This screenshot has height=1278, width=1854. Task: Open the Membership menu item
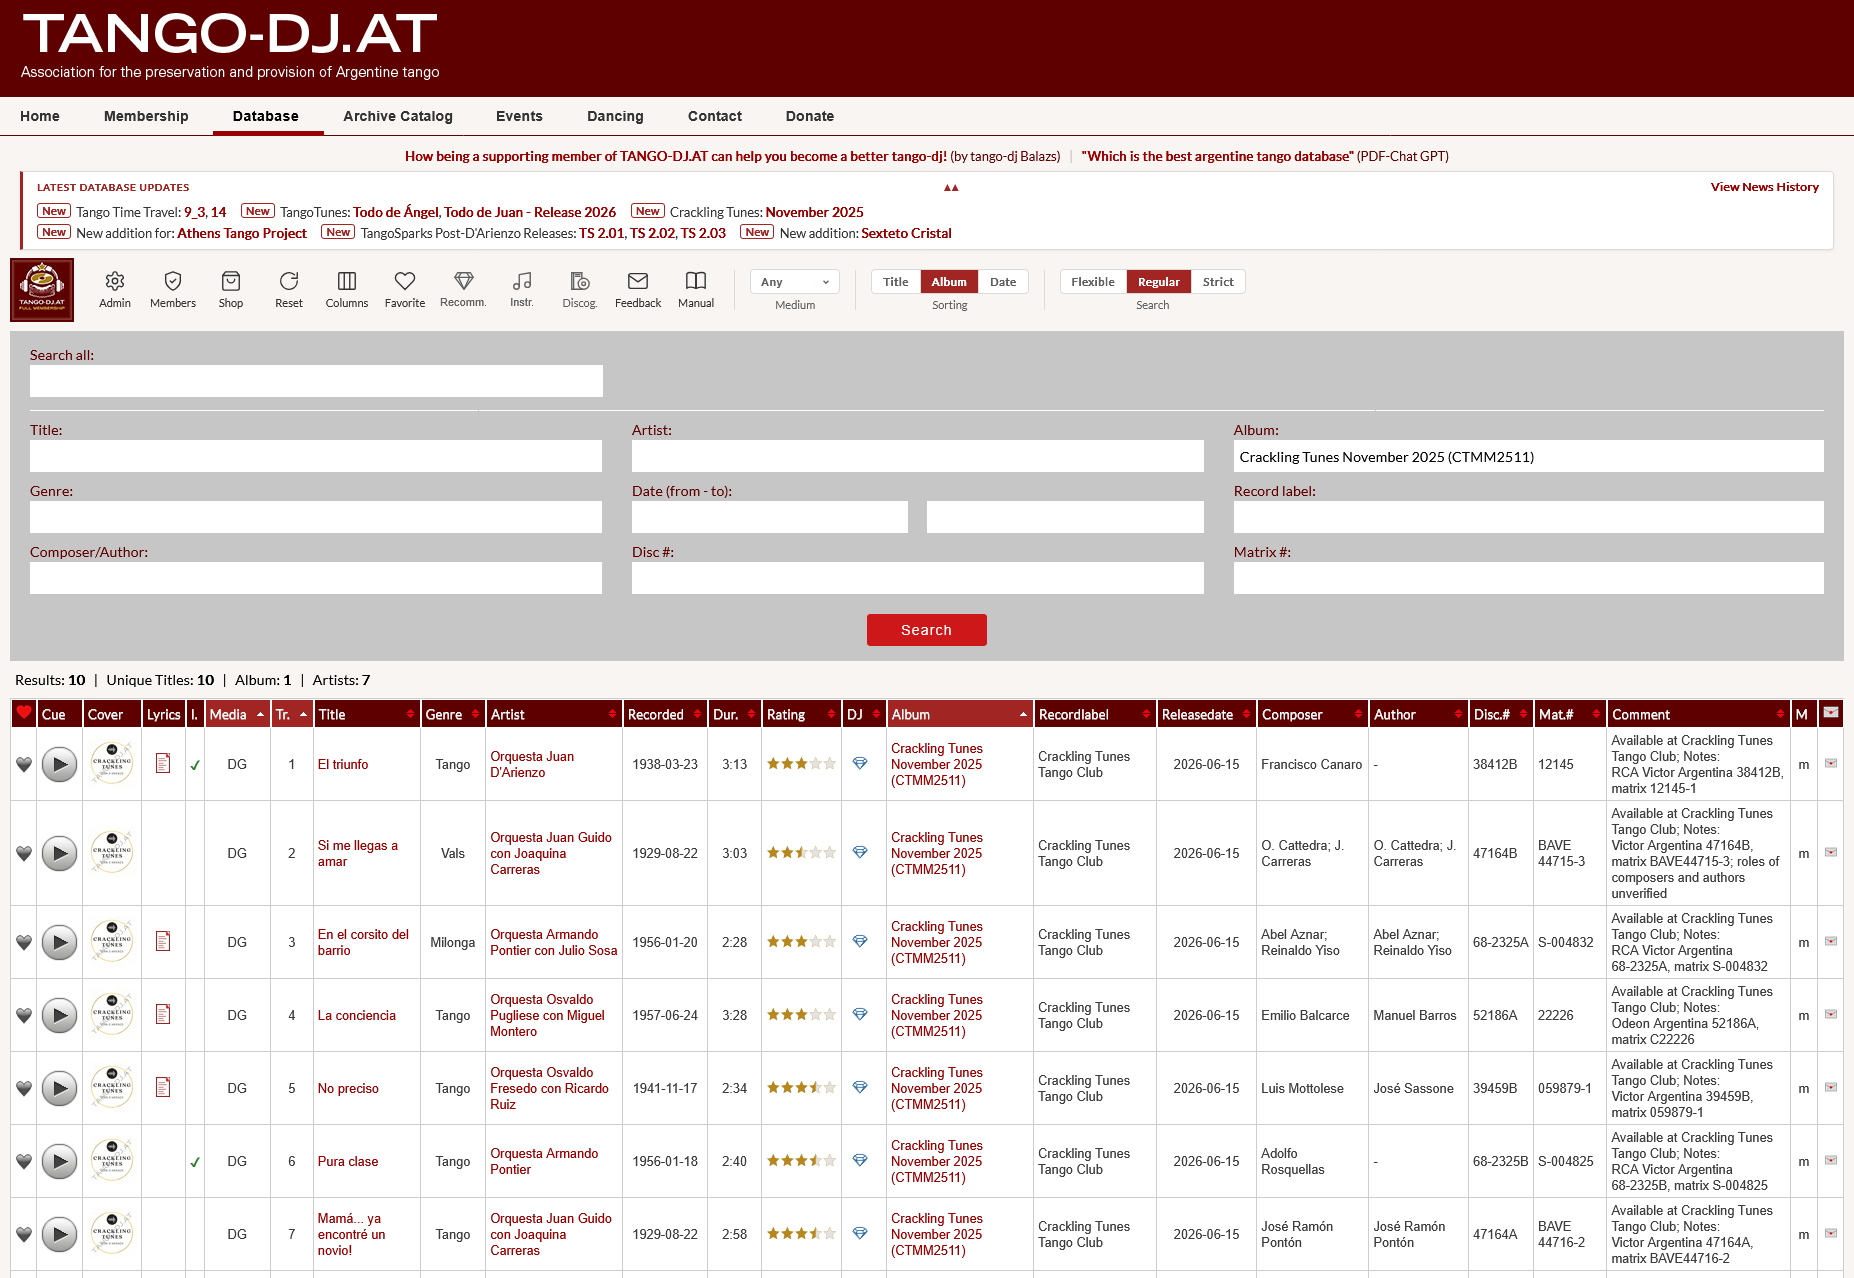pos(146,116)
